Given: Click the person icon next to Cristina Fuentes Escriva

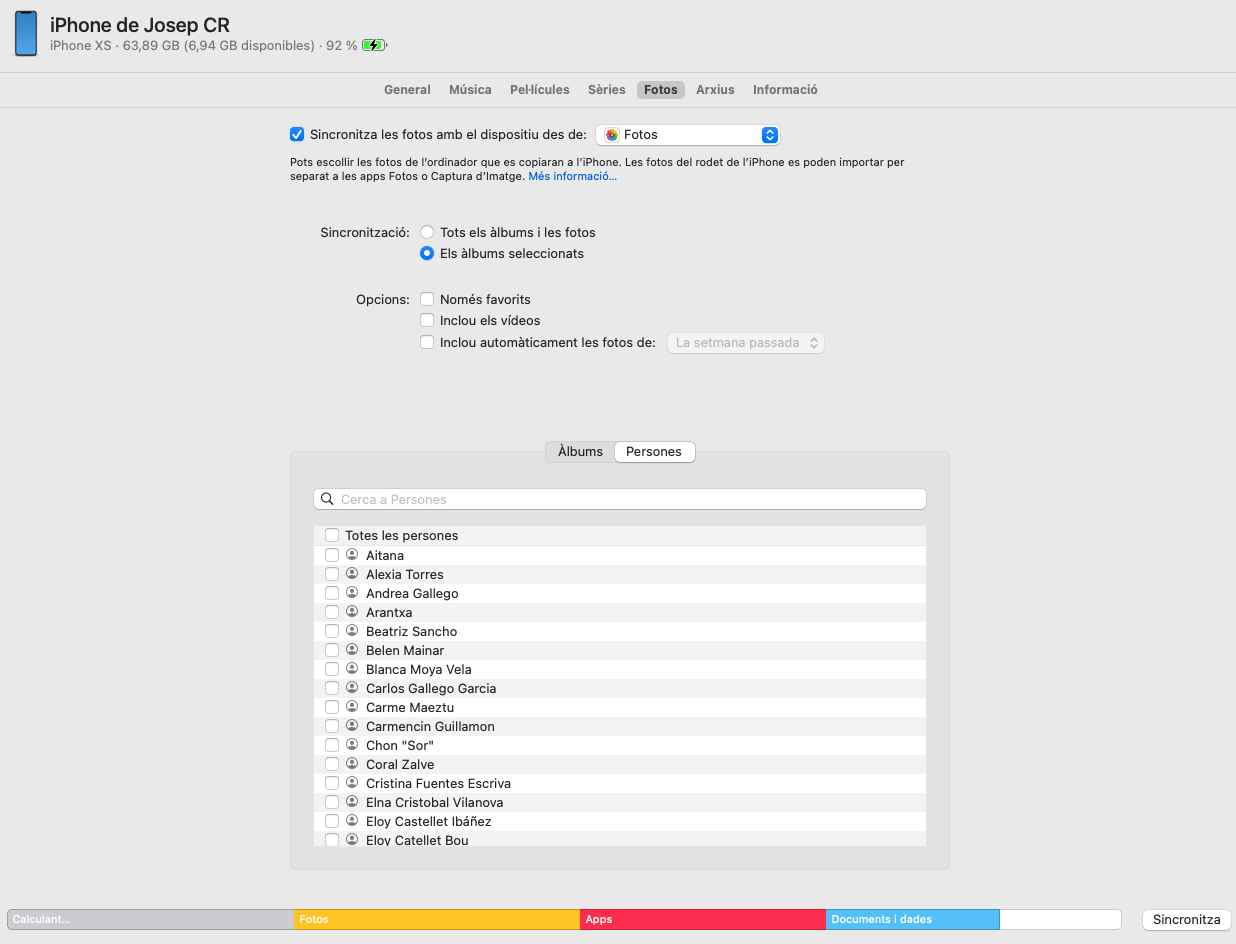Looking at the screenshot, I should [352, 782].
